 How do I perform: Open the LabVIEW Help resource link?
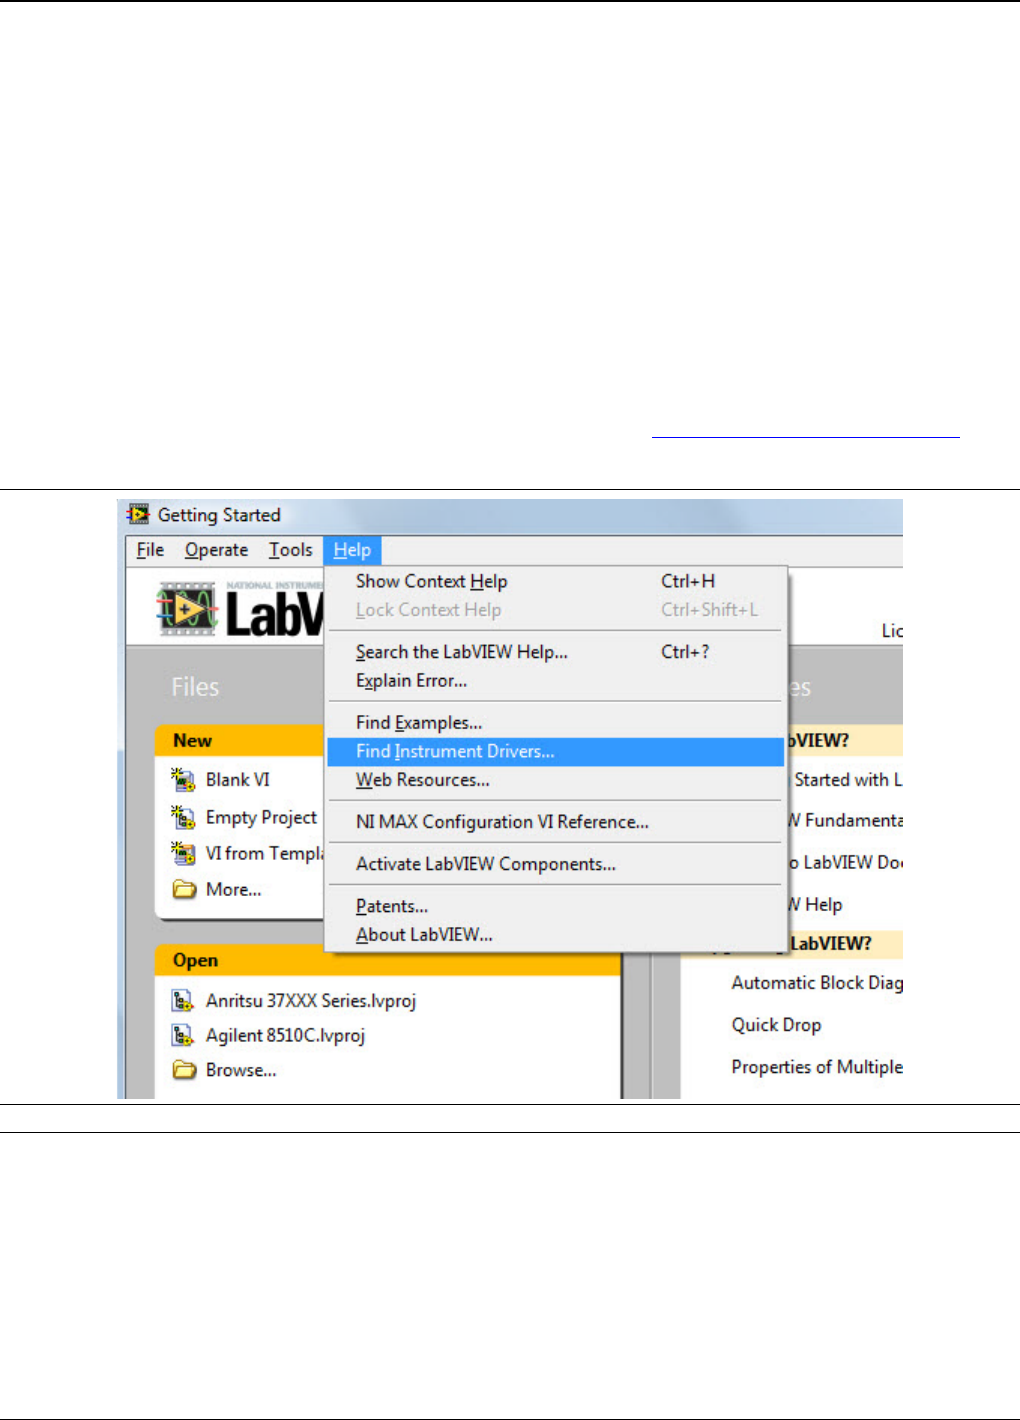(815, 905)
